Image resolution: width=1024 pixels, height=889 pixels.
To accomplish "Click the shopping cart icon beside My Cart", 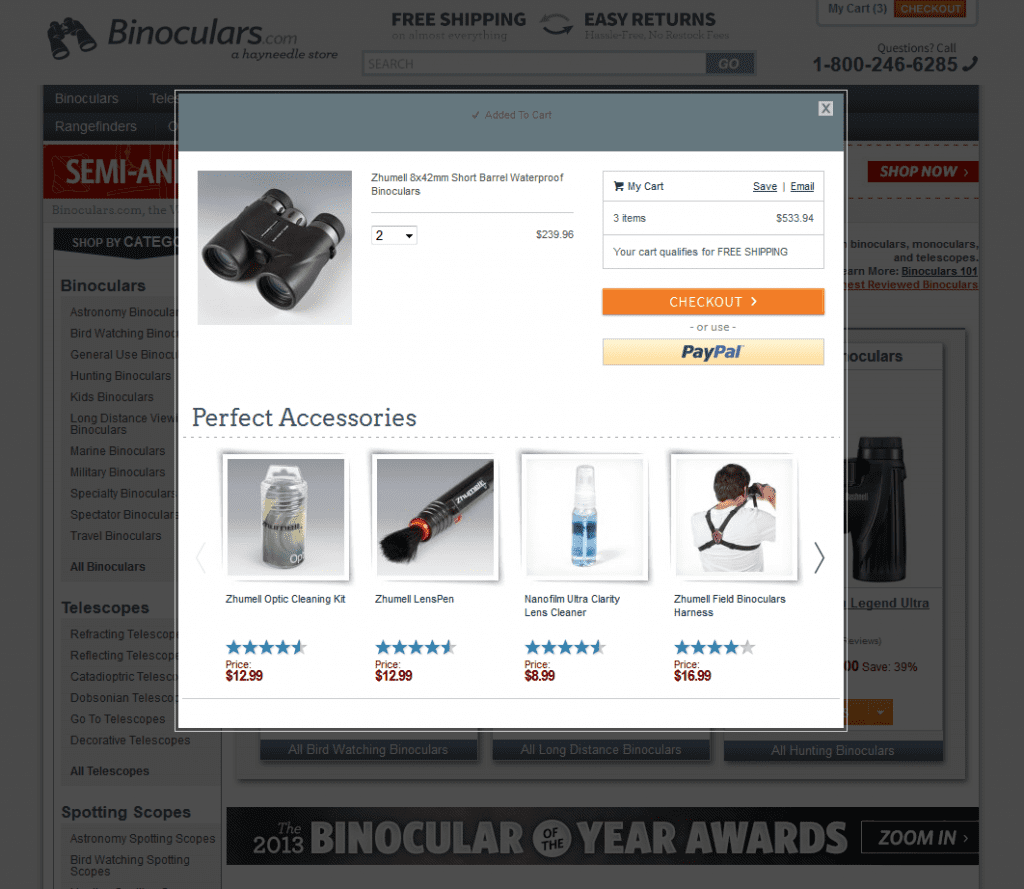I will [618, 186].
